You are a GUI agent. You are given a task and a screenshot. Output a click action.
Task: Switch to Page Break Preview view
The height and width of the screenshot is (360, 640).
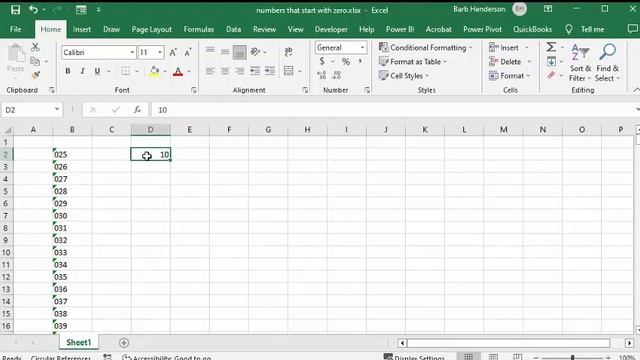[x=518, y=357]
